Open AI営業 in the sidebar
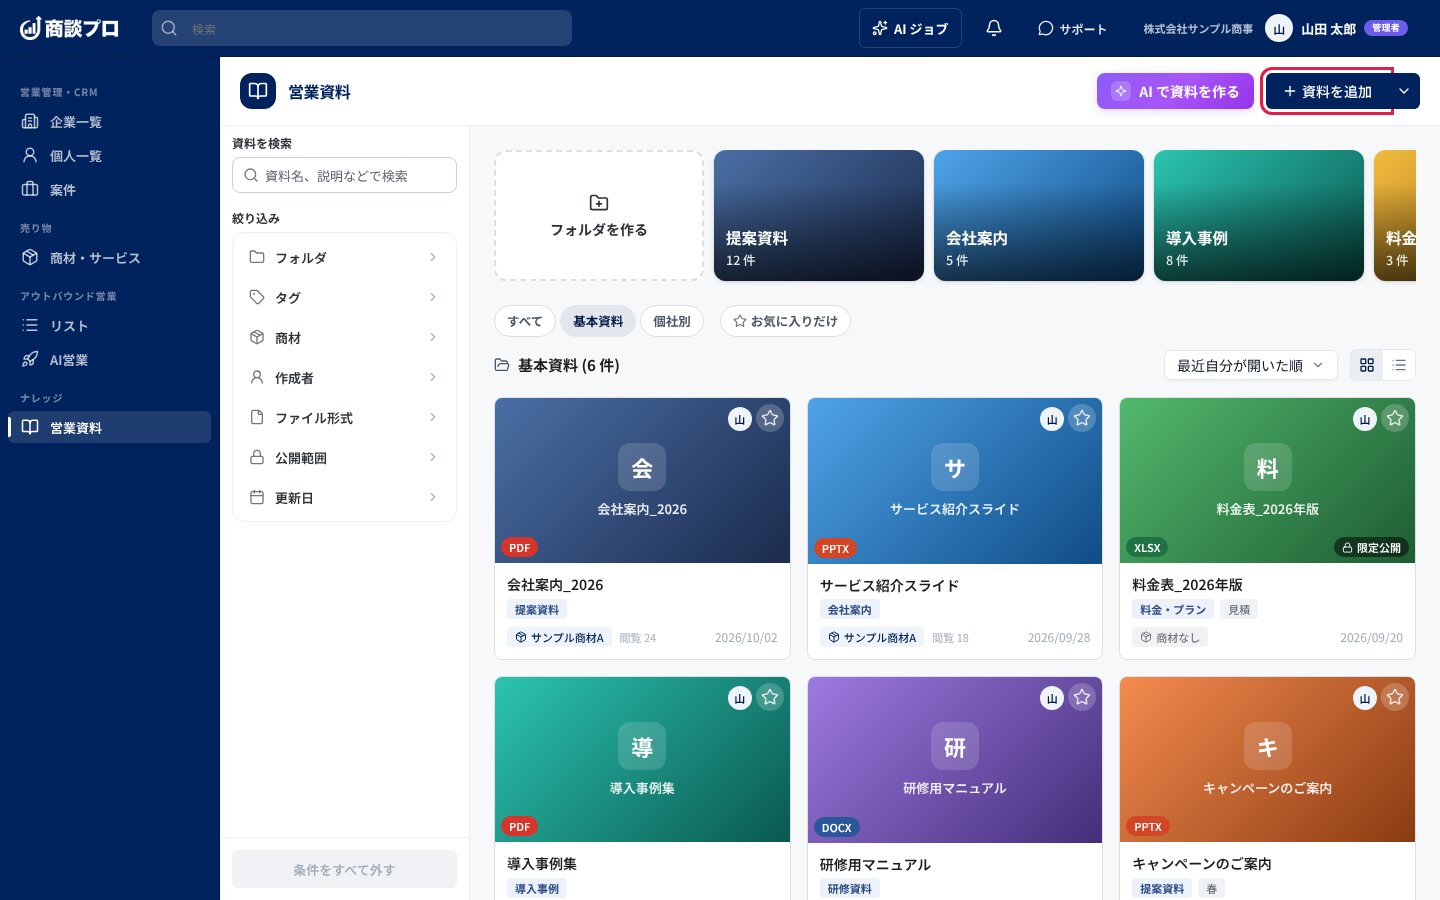1440x900 pixels. click(x=110, y=360)
